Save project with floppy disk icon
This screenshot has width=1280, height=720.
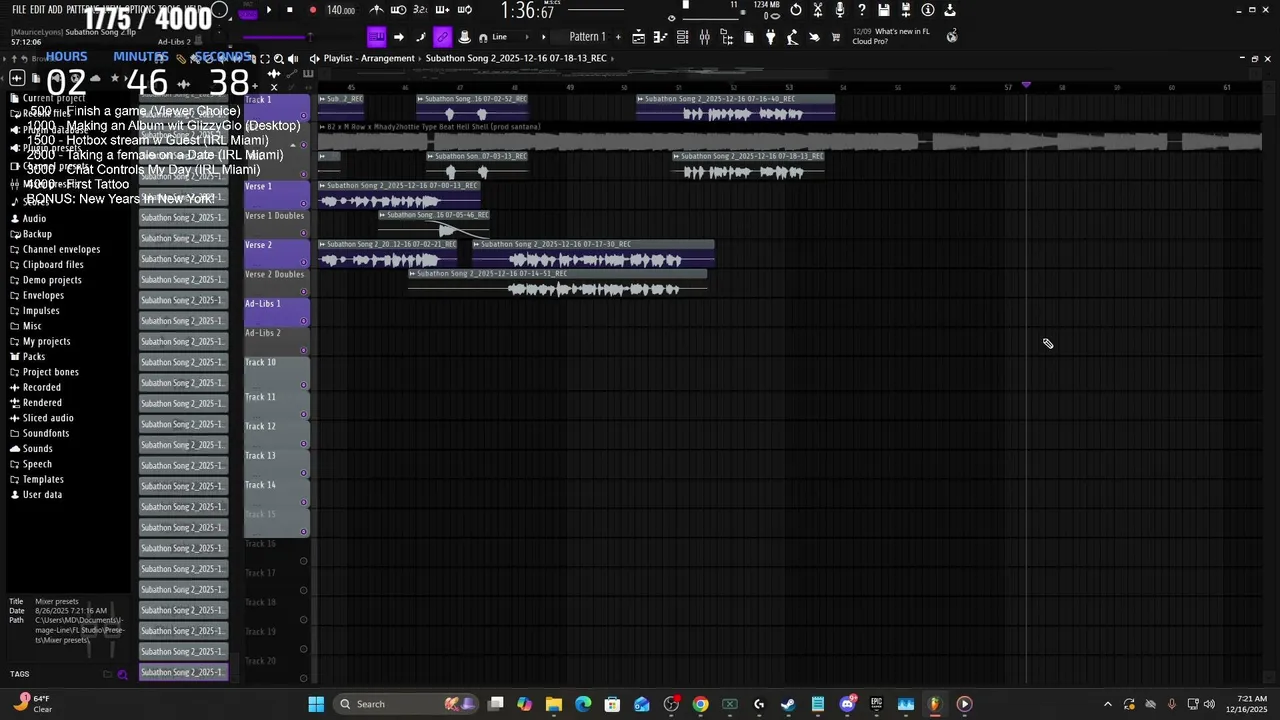884,10
